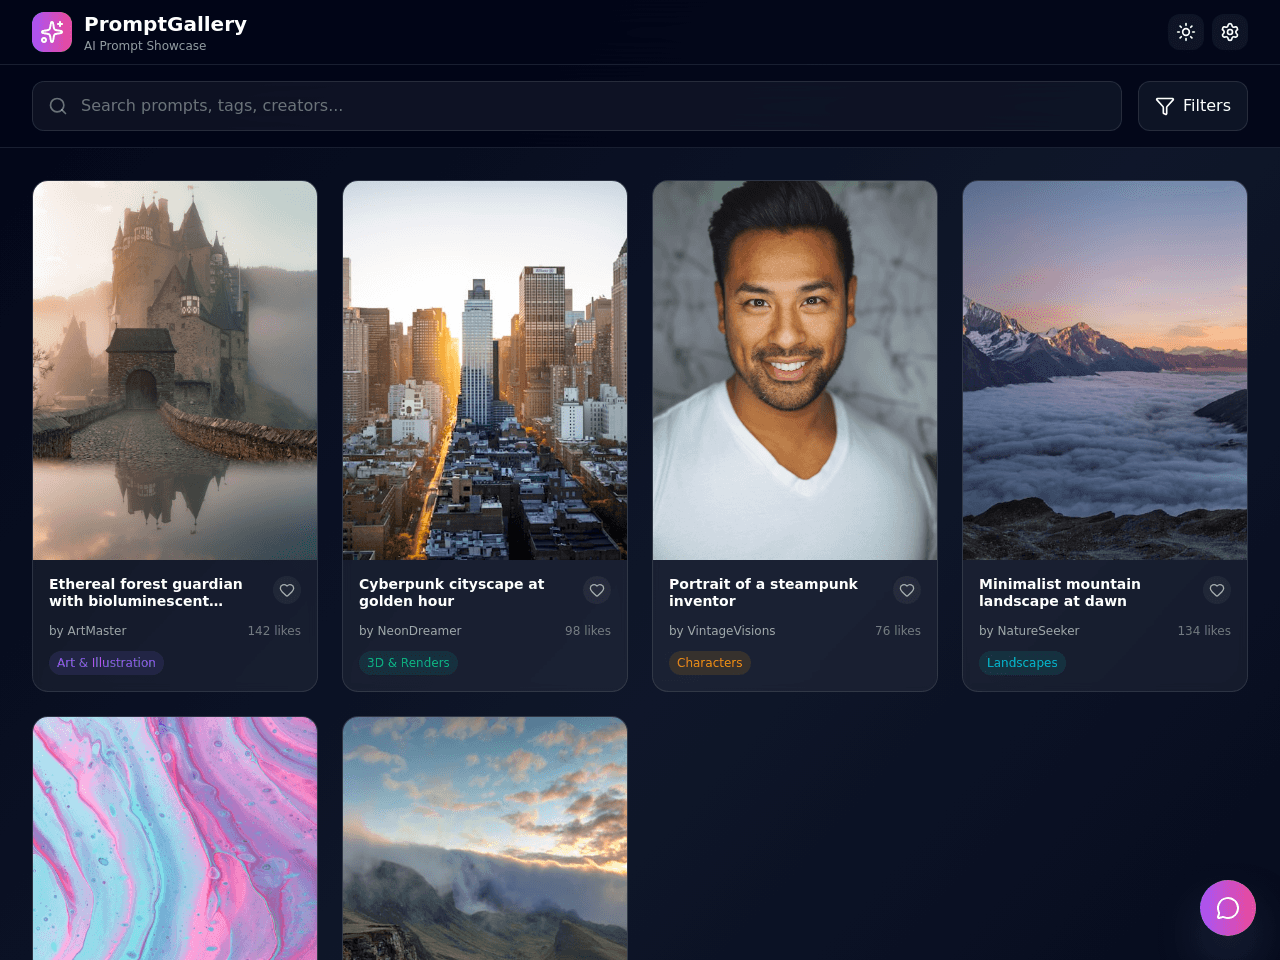Open the pink and blue marble thumbnail
This screenshot has width=1280, height=960.
175,838
